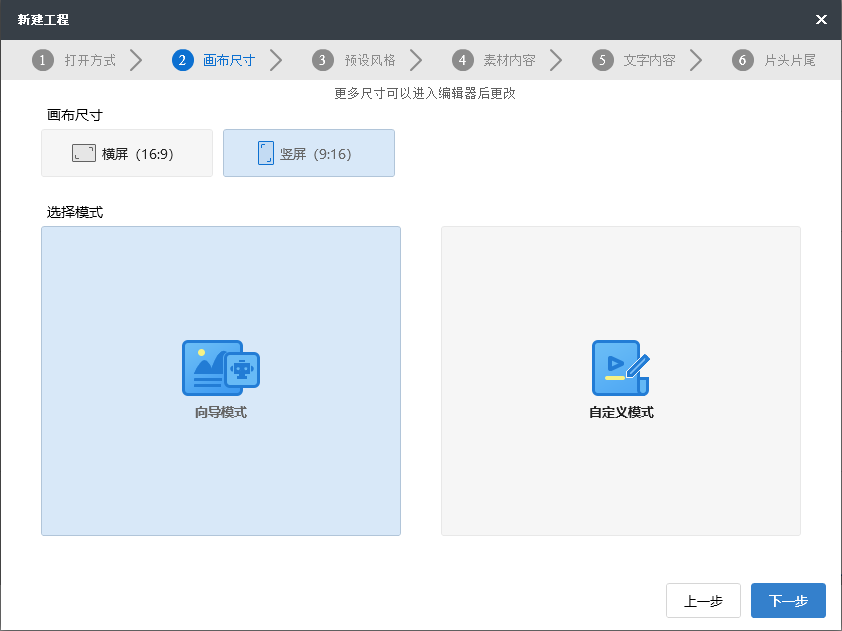
Task: Click the landscape screen icon
Action: point(84,153)
